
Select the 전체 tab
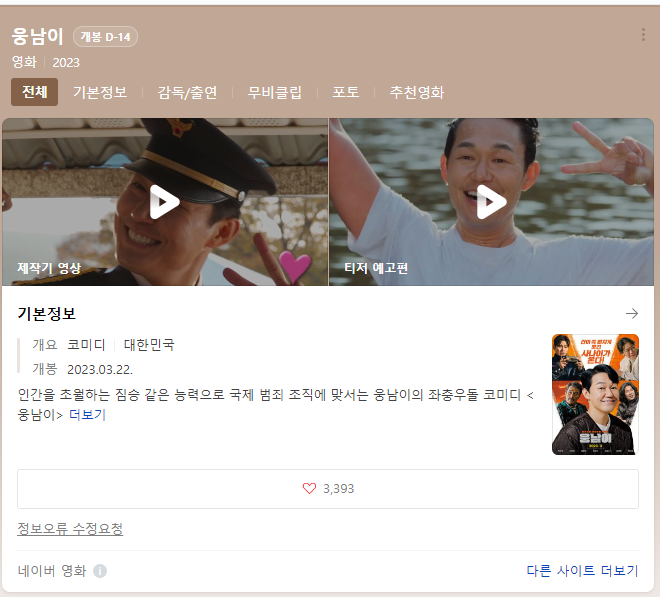35,92
